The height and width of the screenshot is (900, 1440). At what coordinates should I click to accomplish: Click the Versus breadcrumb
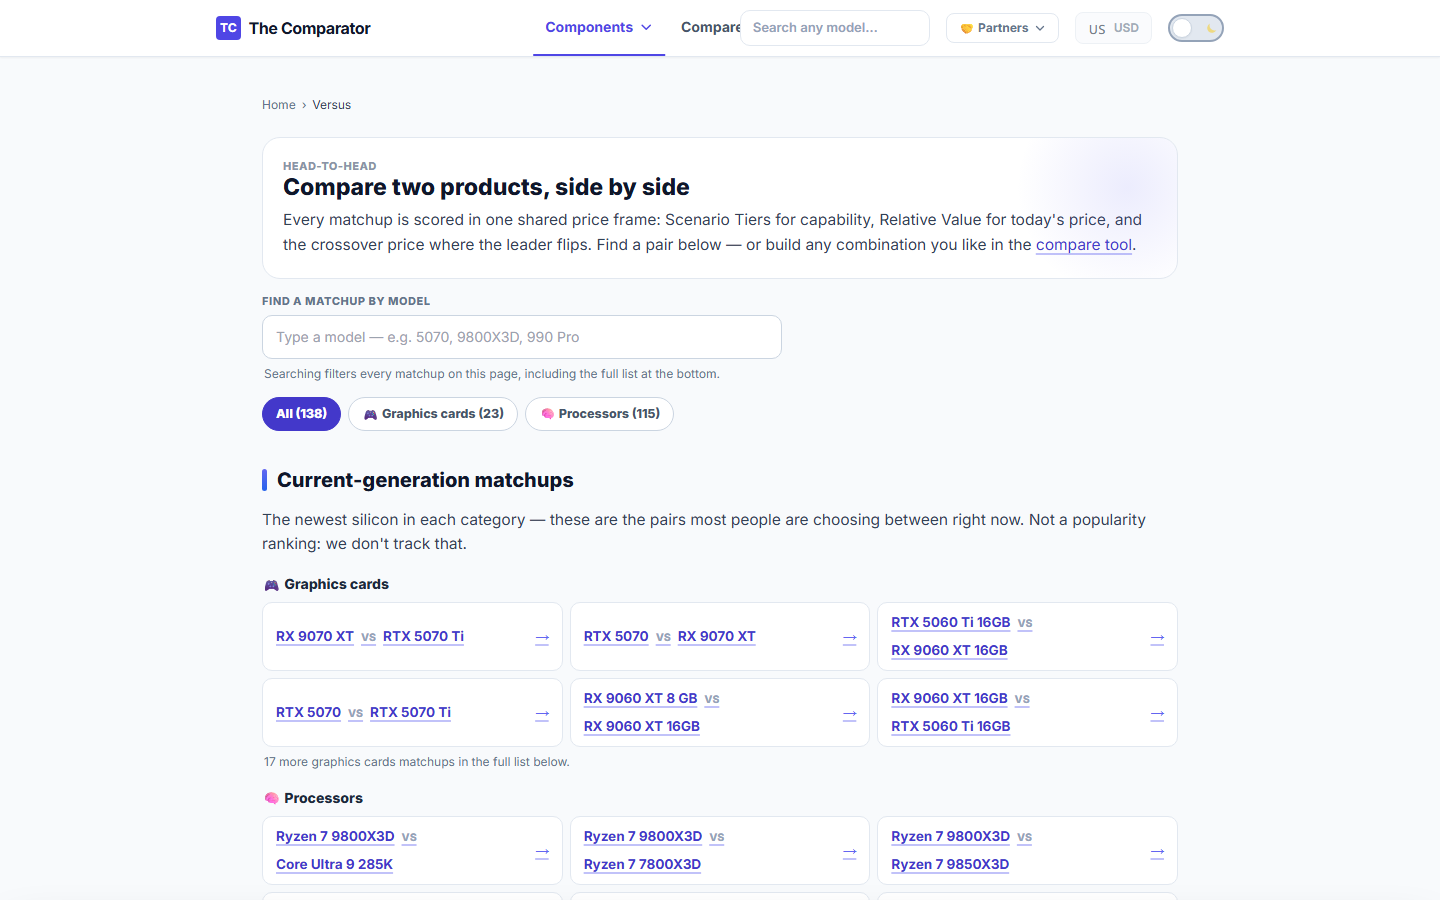pyautogui.click(x=331, y=105)
